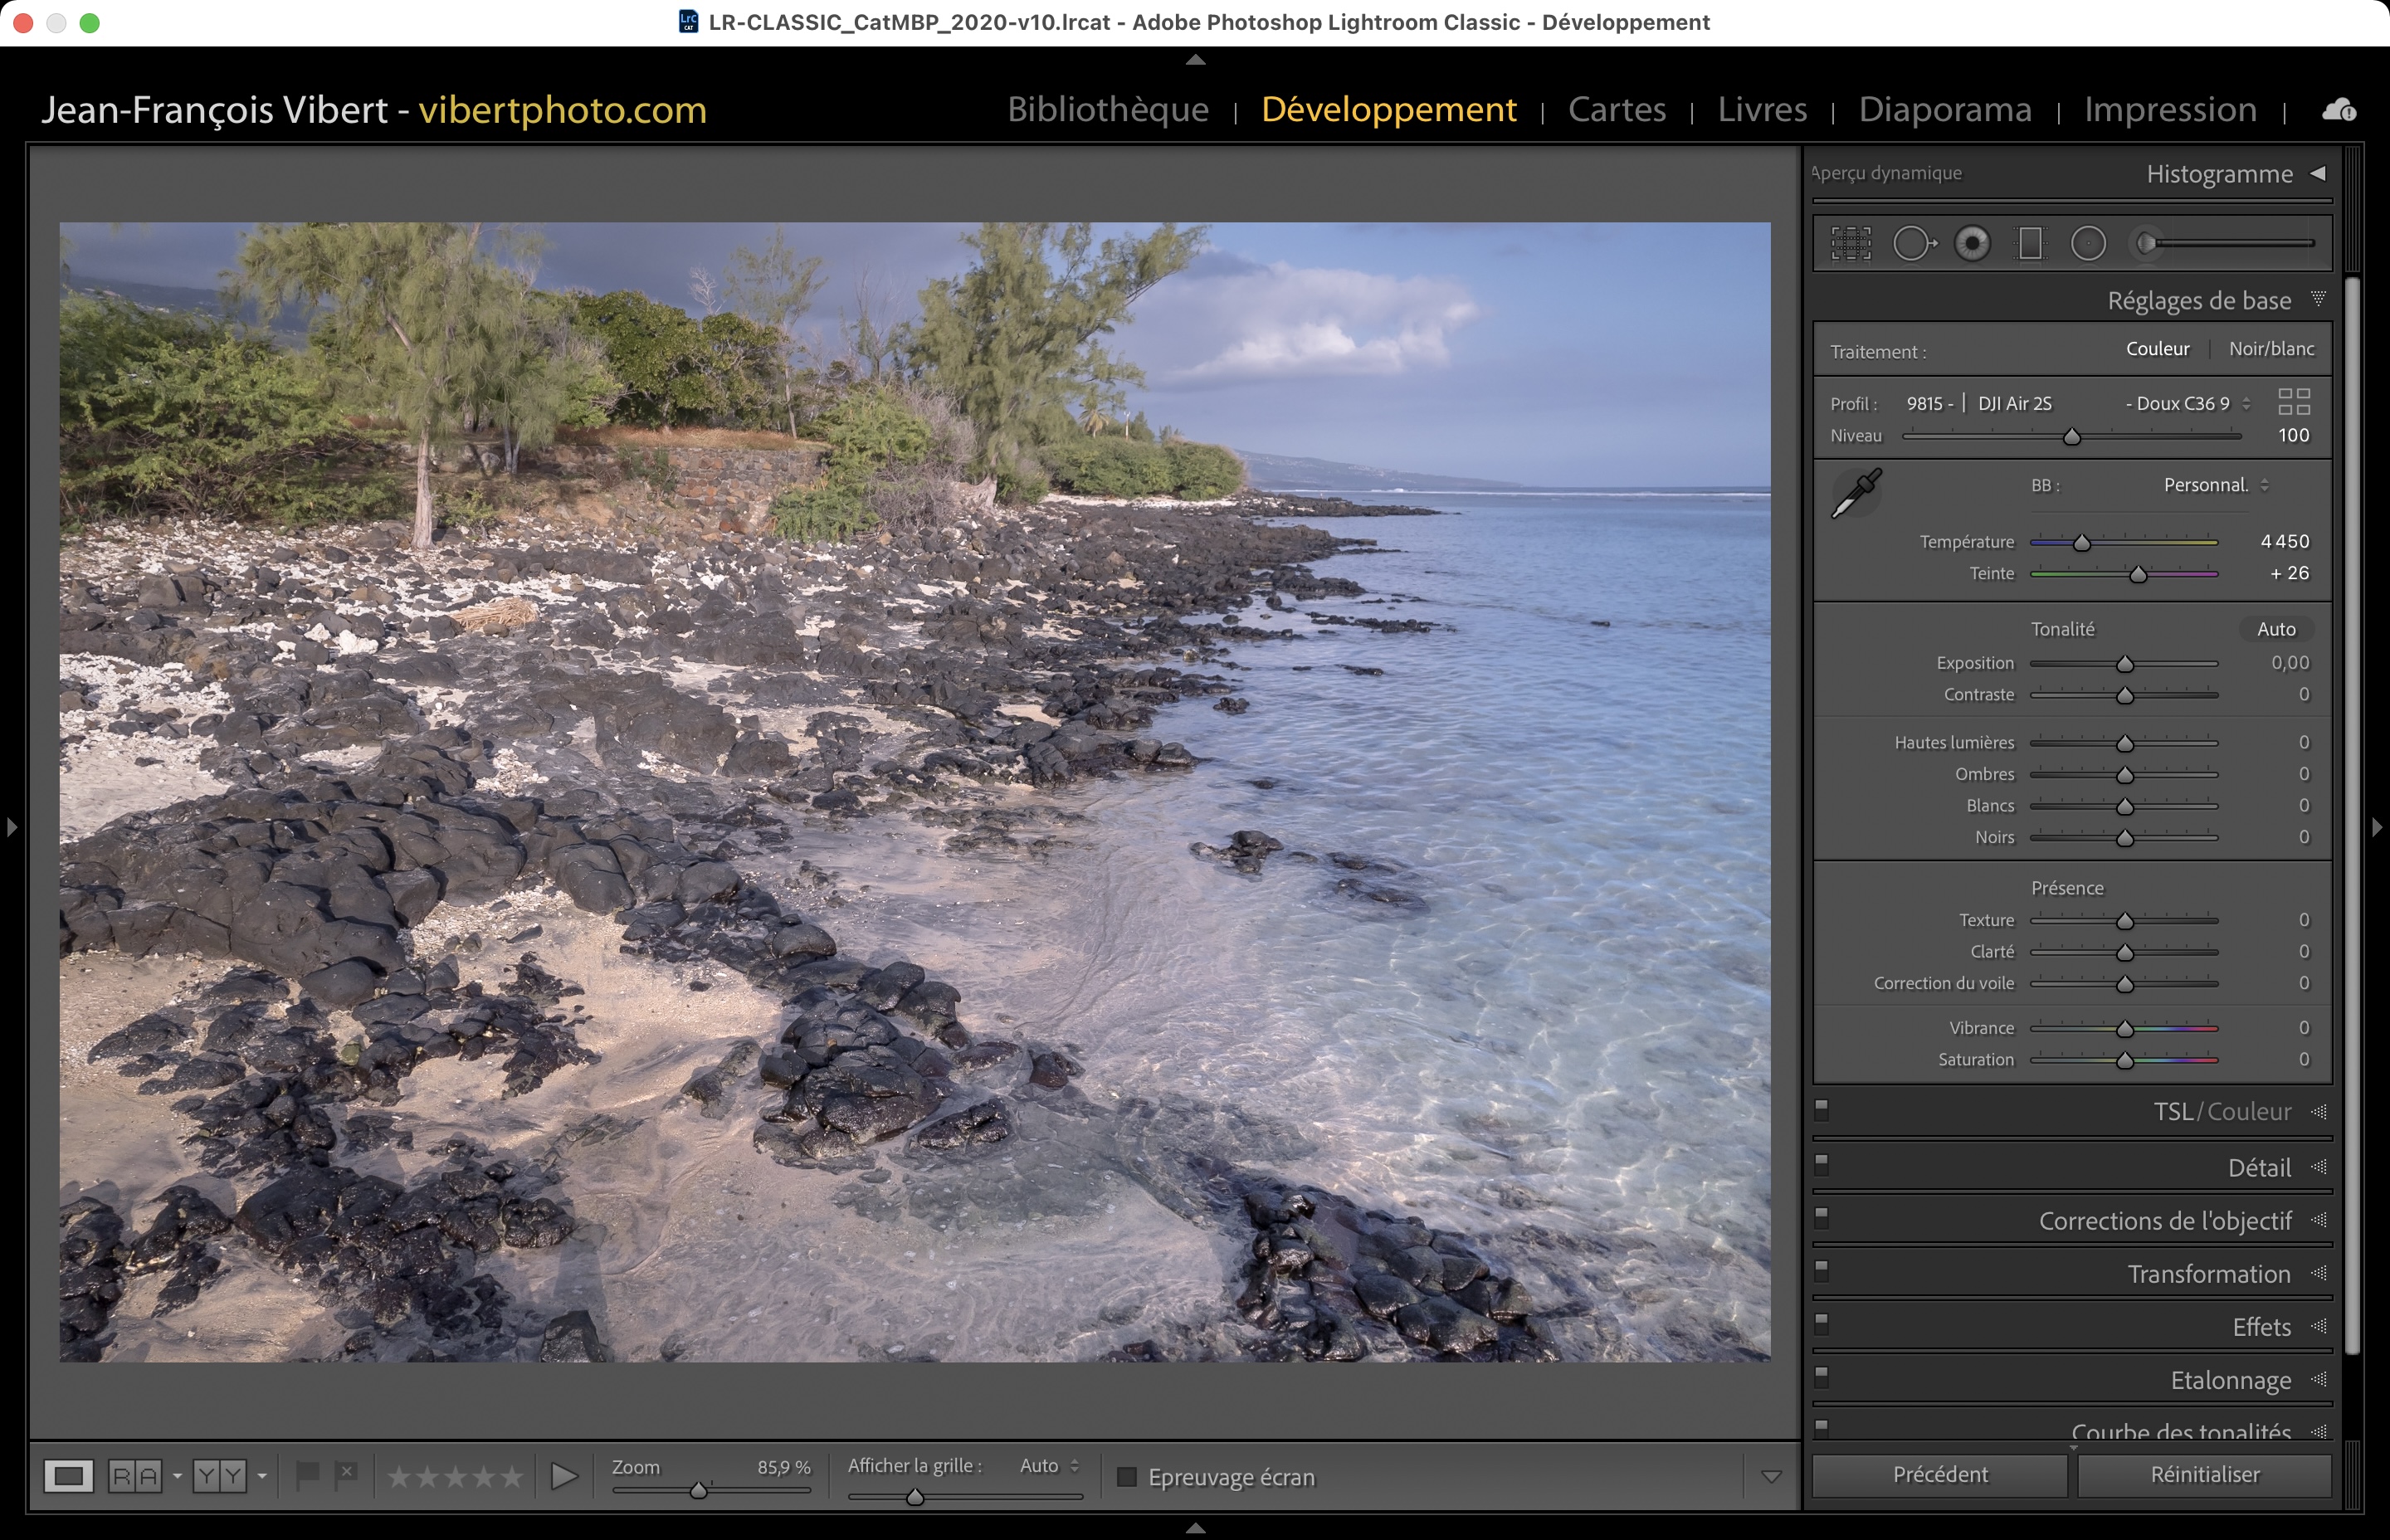Switch to the Bibliothèque module
Viewport: 2390px width, 1540px height.
pos(1107,109)
